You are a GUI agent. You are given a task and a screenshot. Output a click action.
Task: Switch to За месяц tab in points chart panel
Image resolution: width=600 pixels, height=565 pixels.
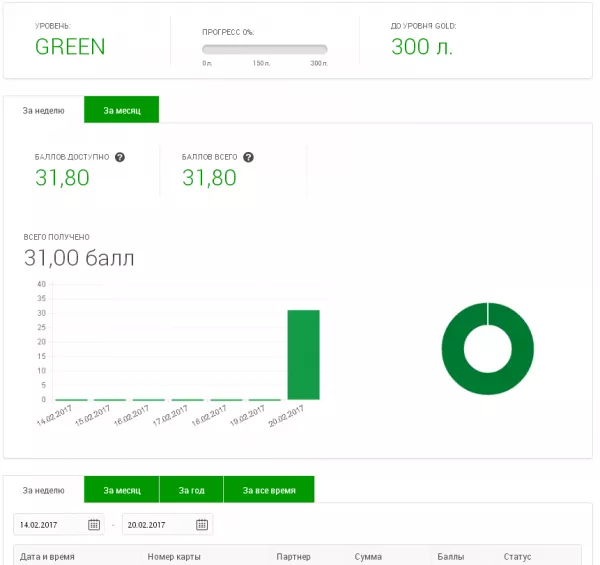[121, 110]
